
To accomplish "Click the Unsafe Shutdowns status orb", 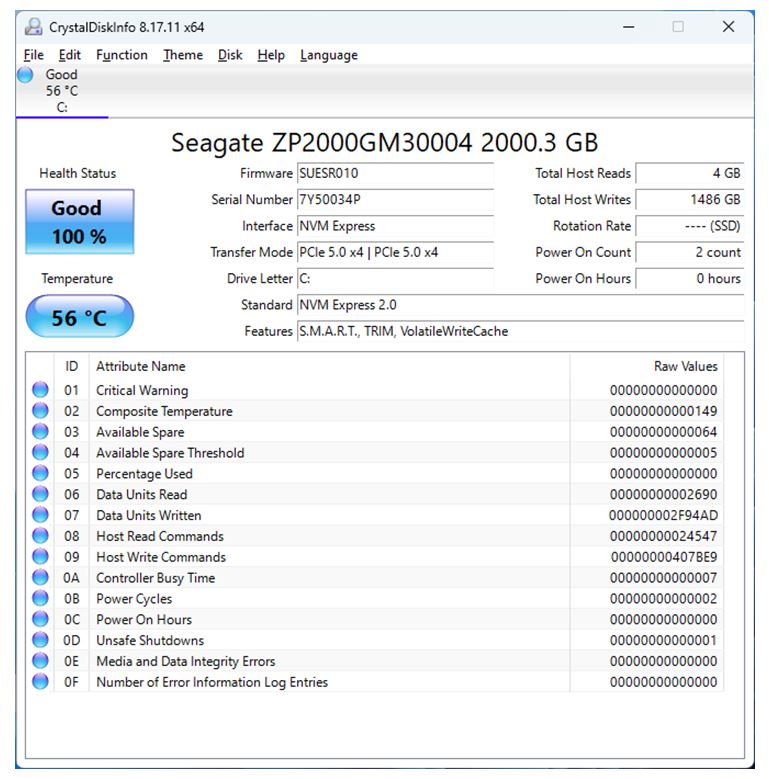I will click(40, 640).
